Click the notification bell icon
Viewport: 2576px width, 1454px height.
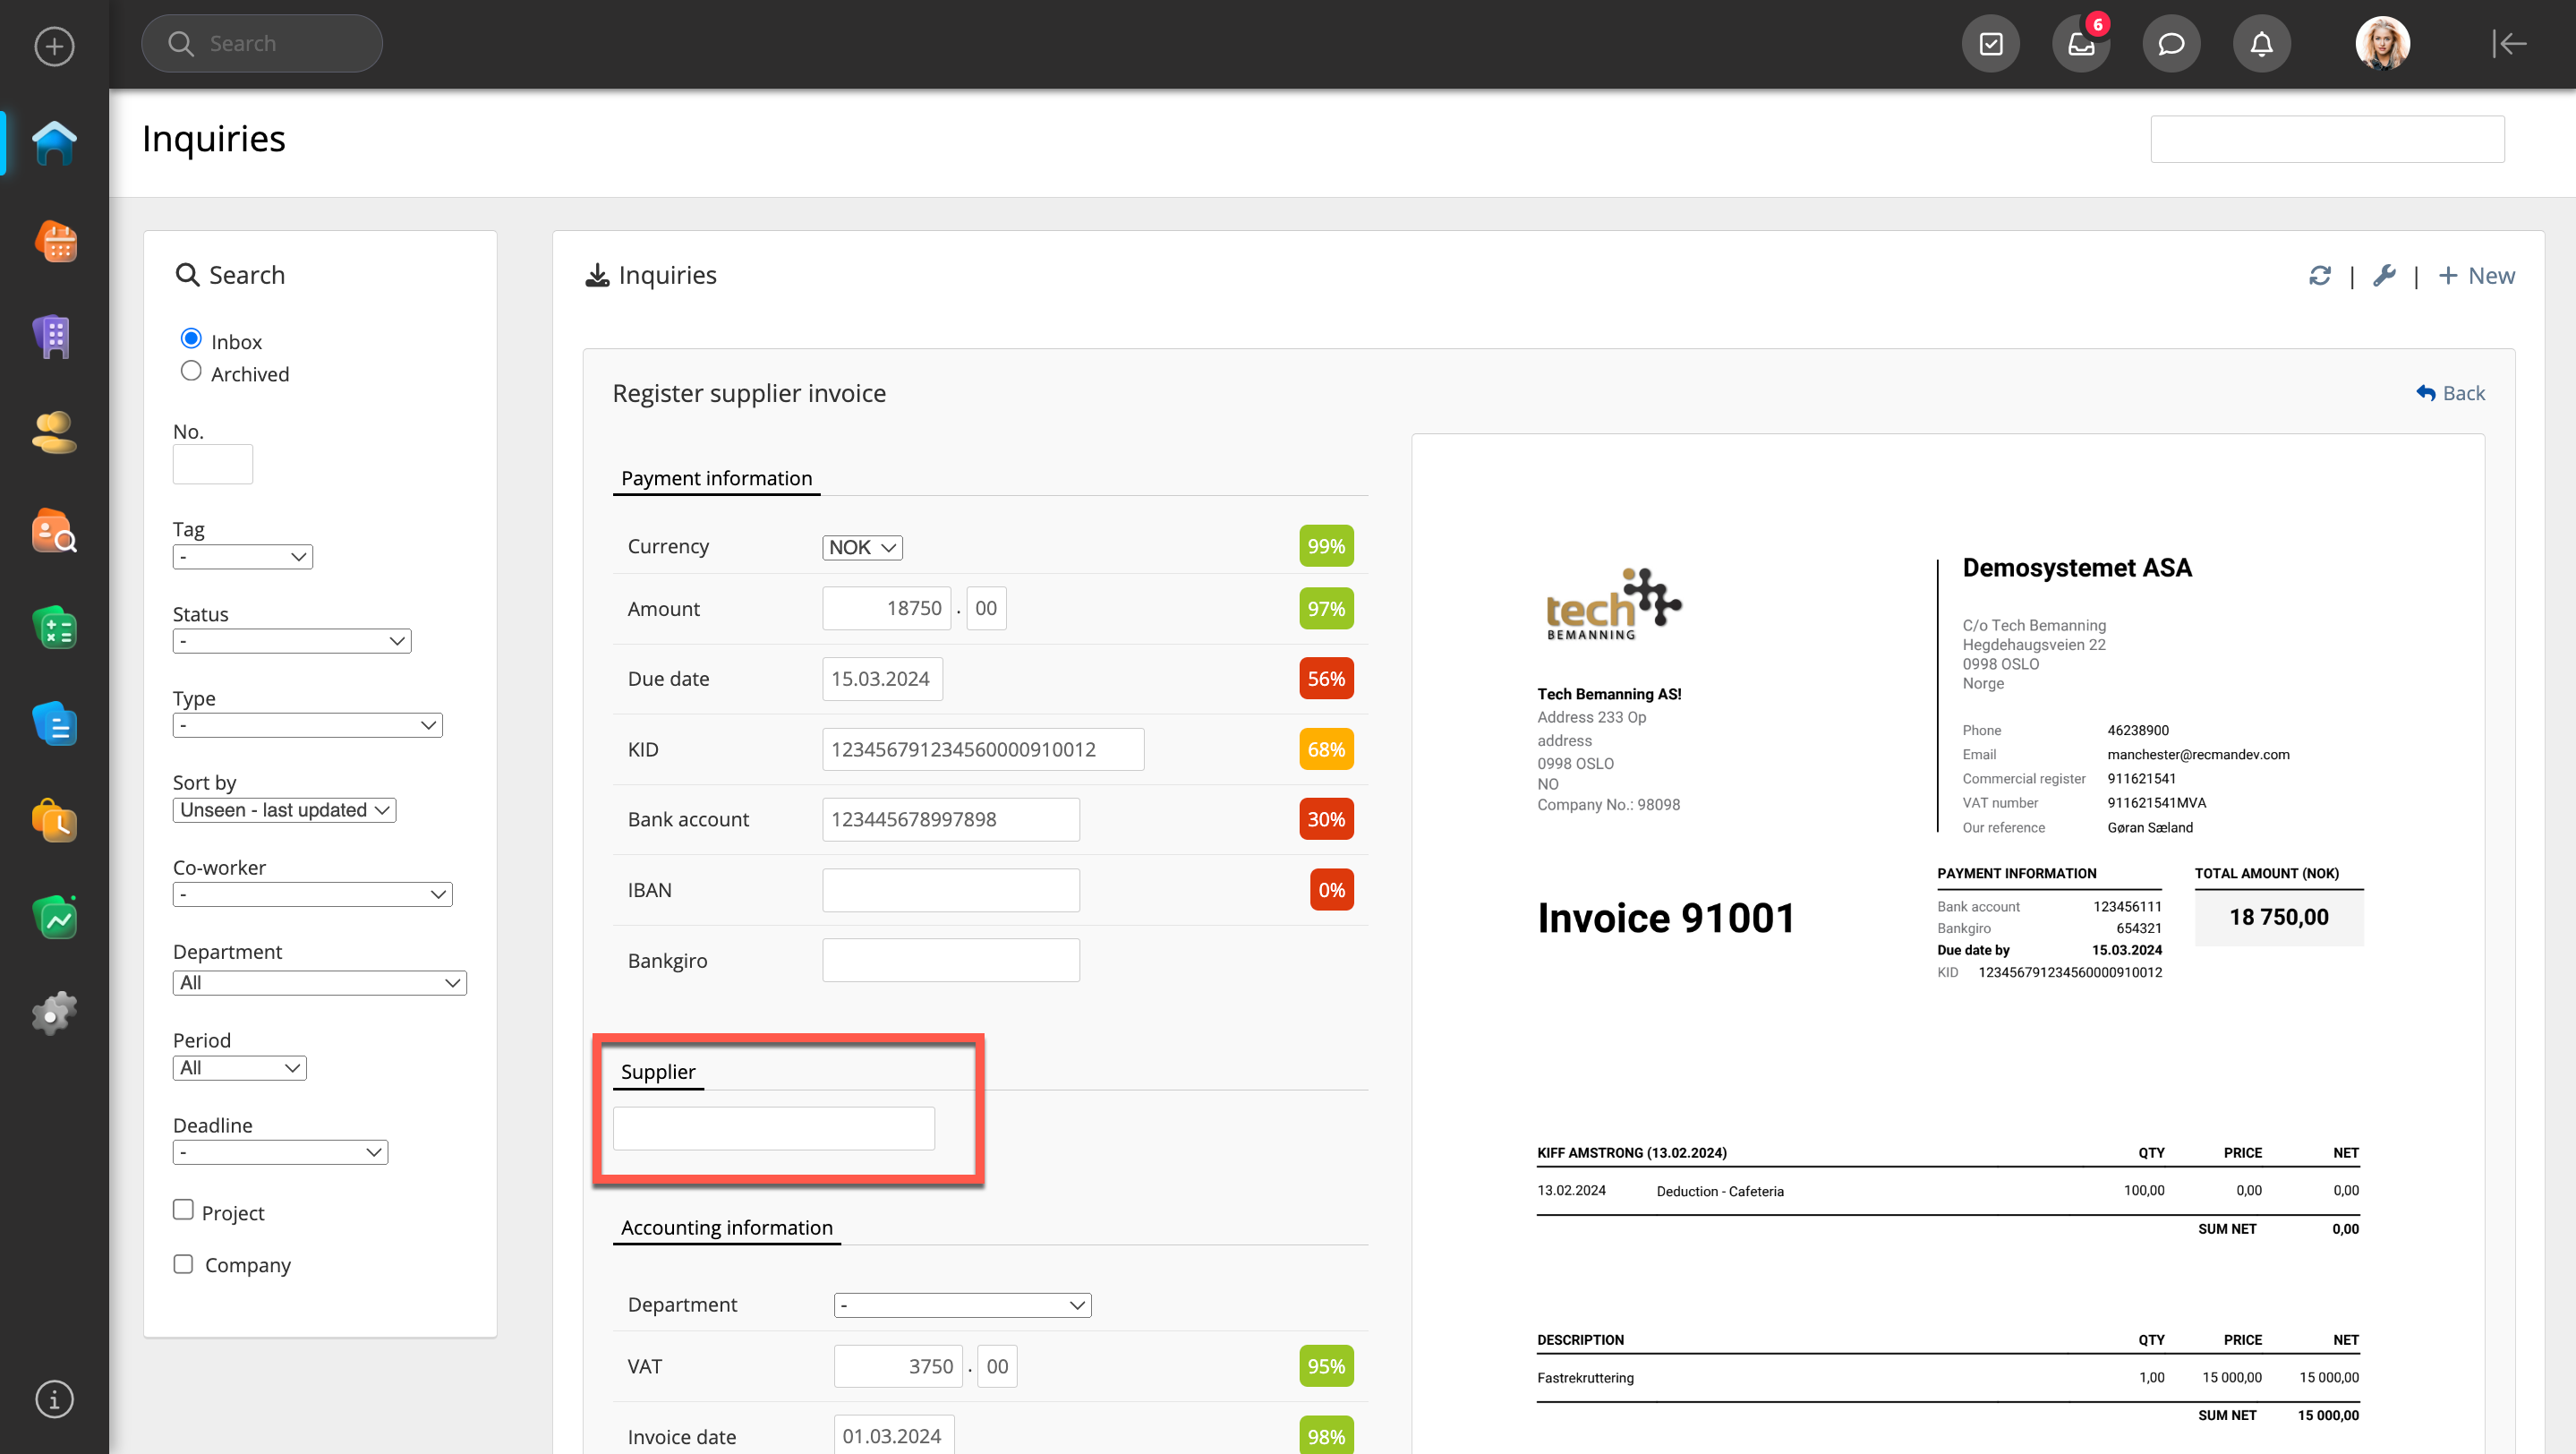point(2261,44)
